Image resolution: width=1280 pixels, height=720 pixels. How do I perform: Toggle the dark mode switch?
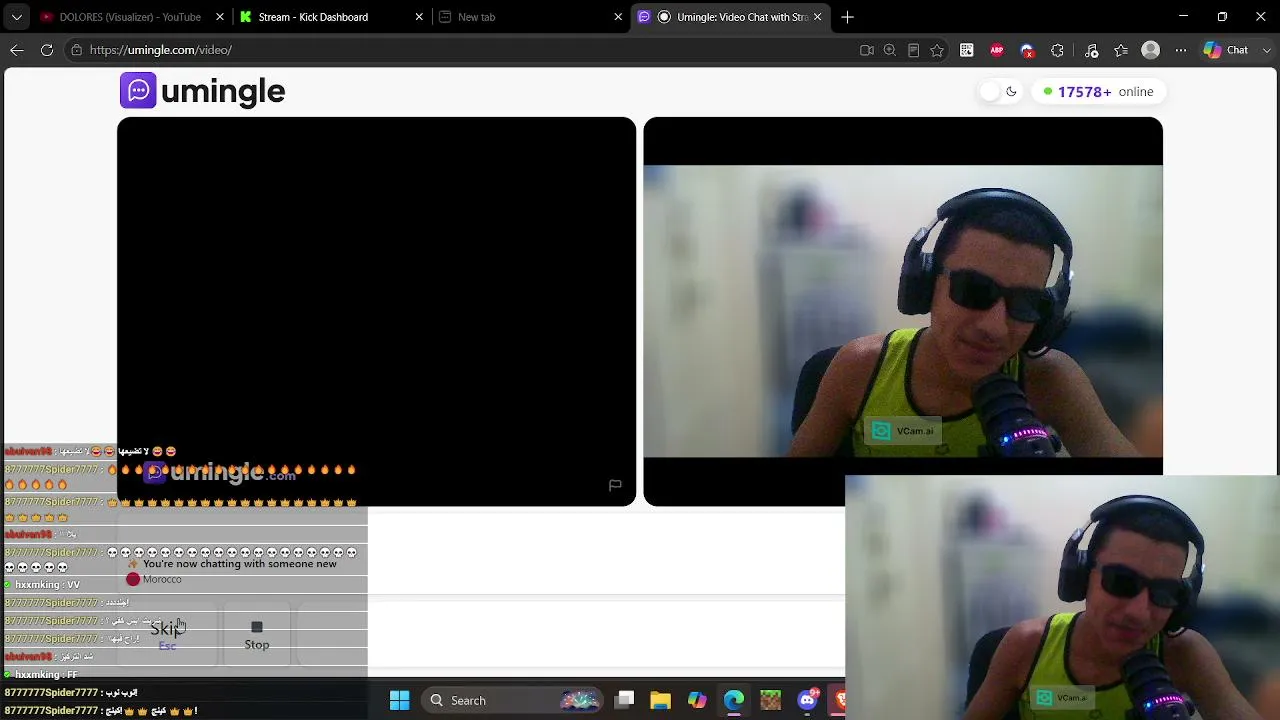pos(999,92)
